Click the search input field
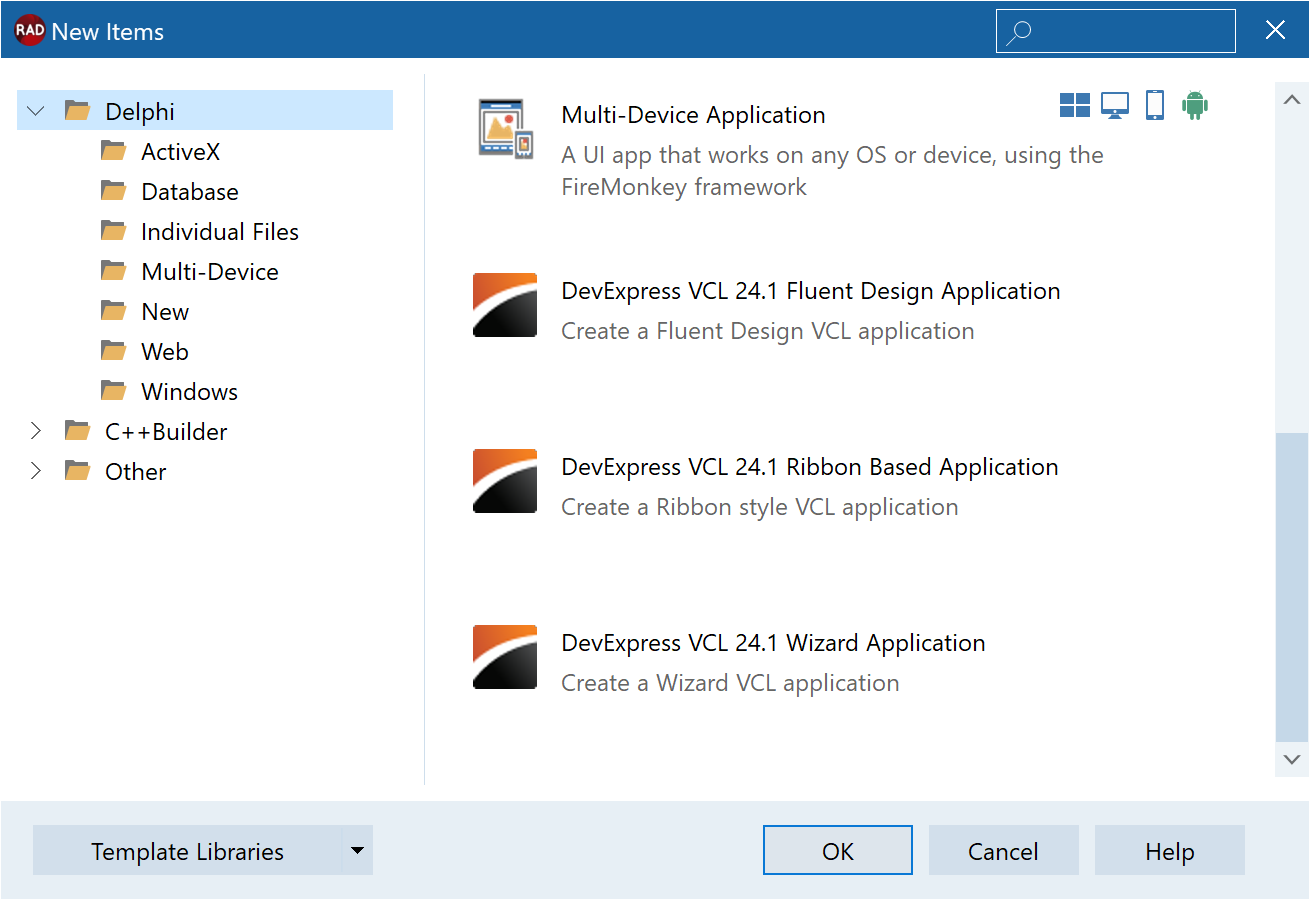Screen dimensions: 1310x900 (1130, 31)
